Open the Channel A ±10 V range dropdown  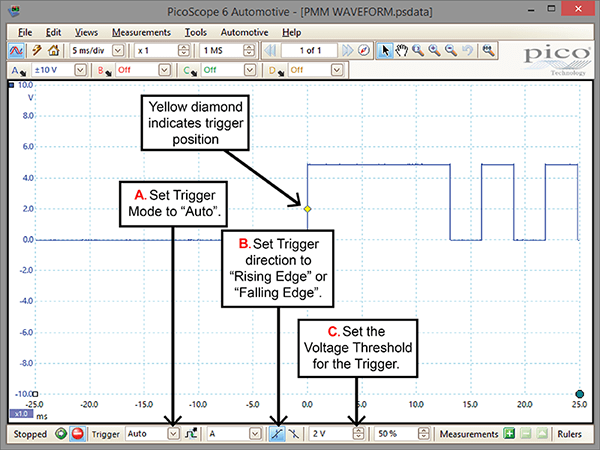point(80,70)
